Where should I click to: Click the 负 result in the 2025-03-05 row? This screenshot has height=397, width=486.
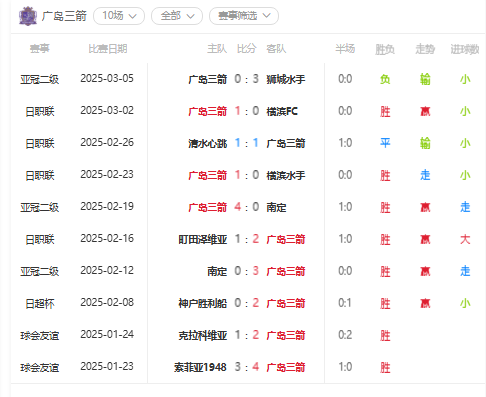[385, 79]
